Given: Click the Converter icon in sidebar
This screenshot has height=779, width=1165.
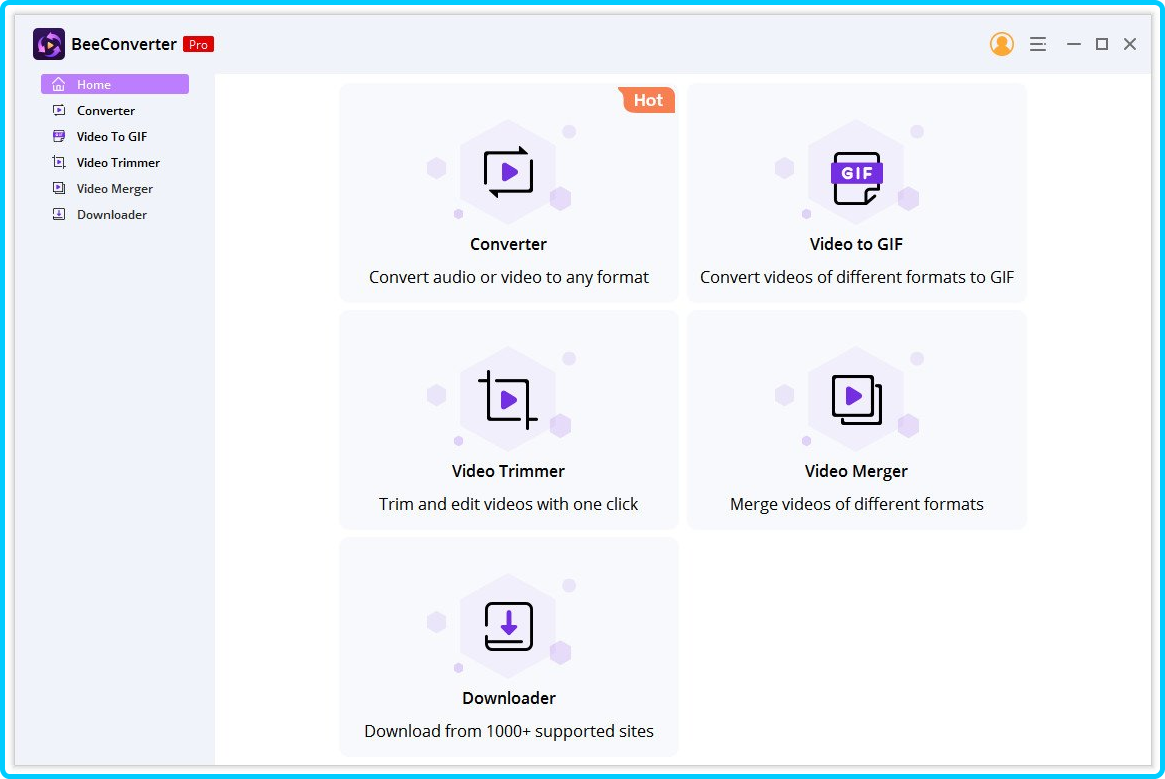Looking at the screenshot, I should click(x=59, y=110).
